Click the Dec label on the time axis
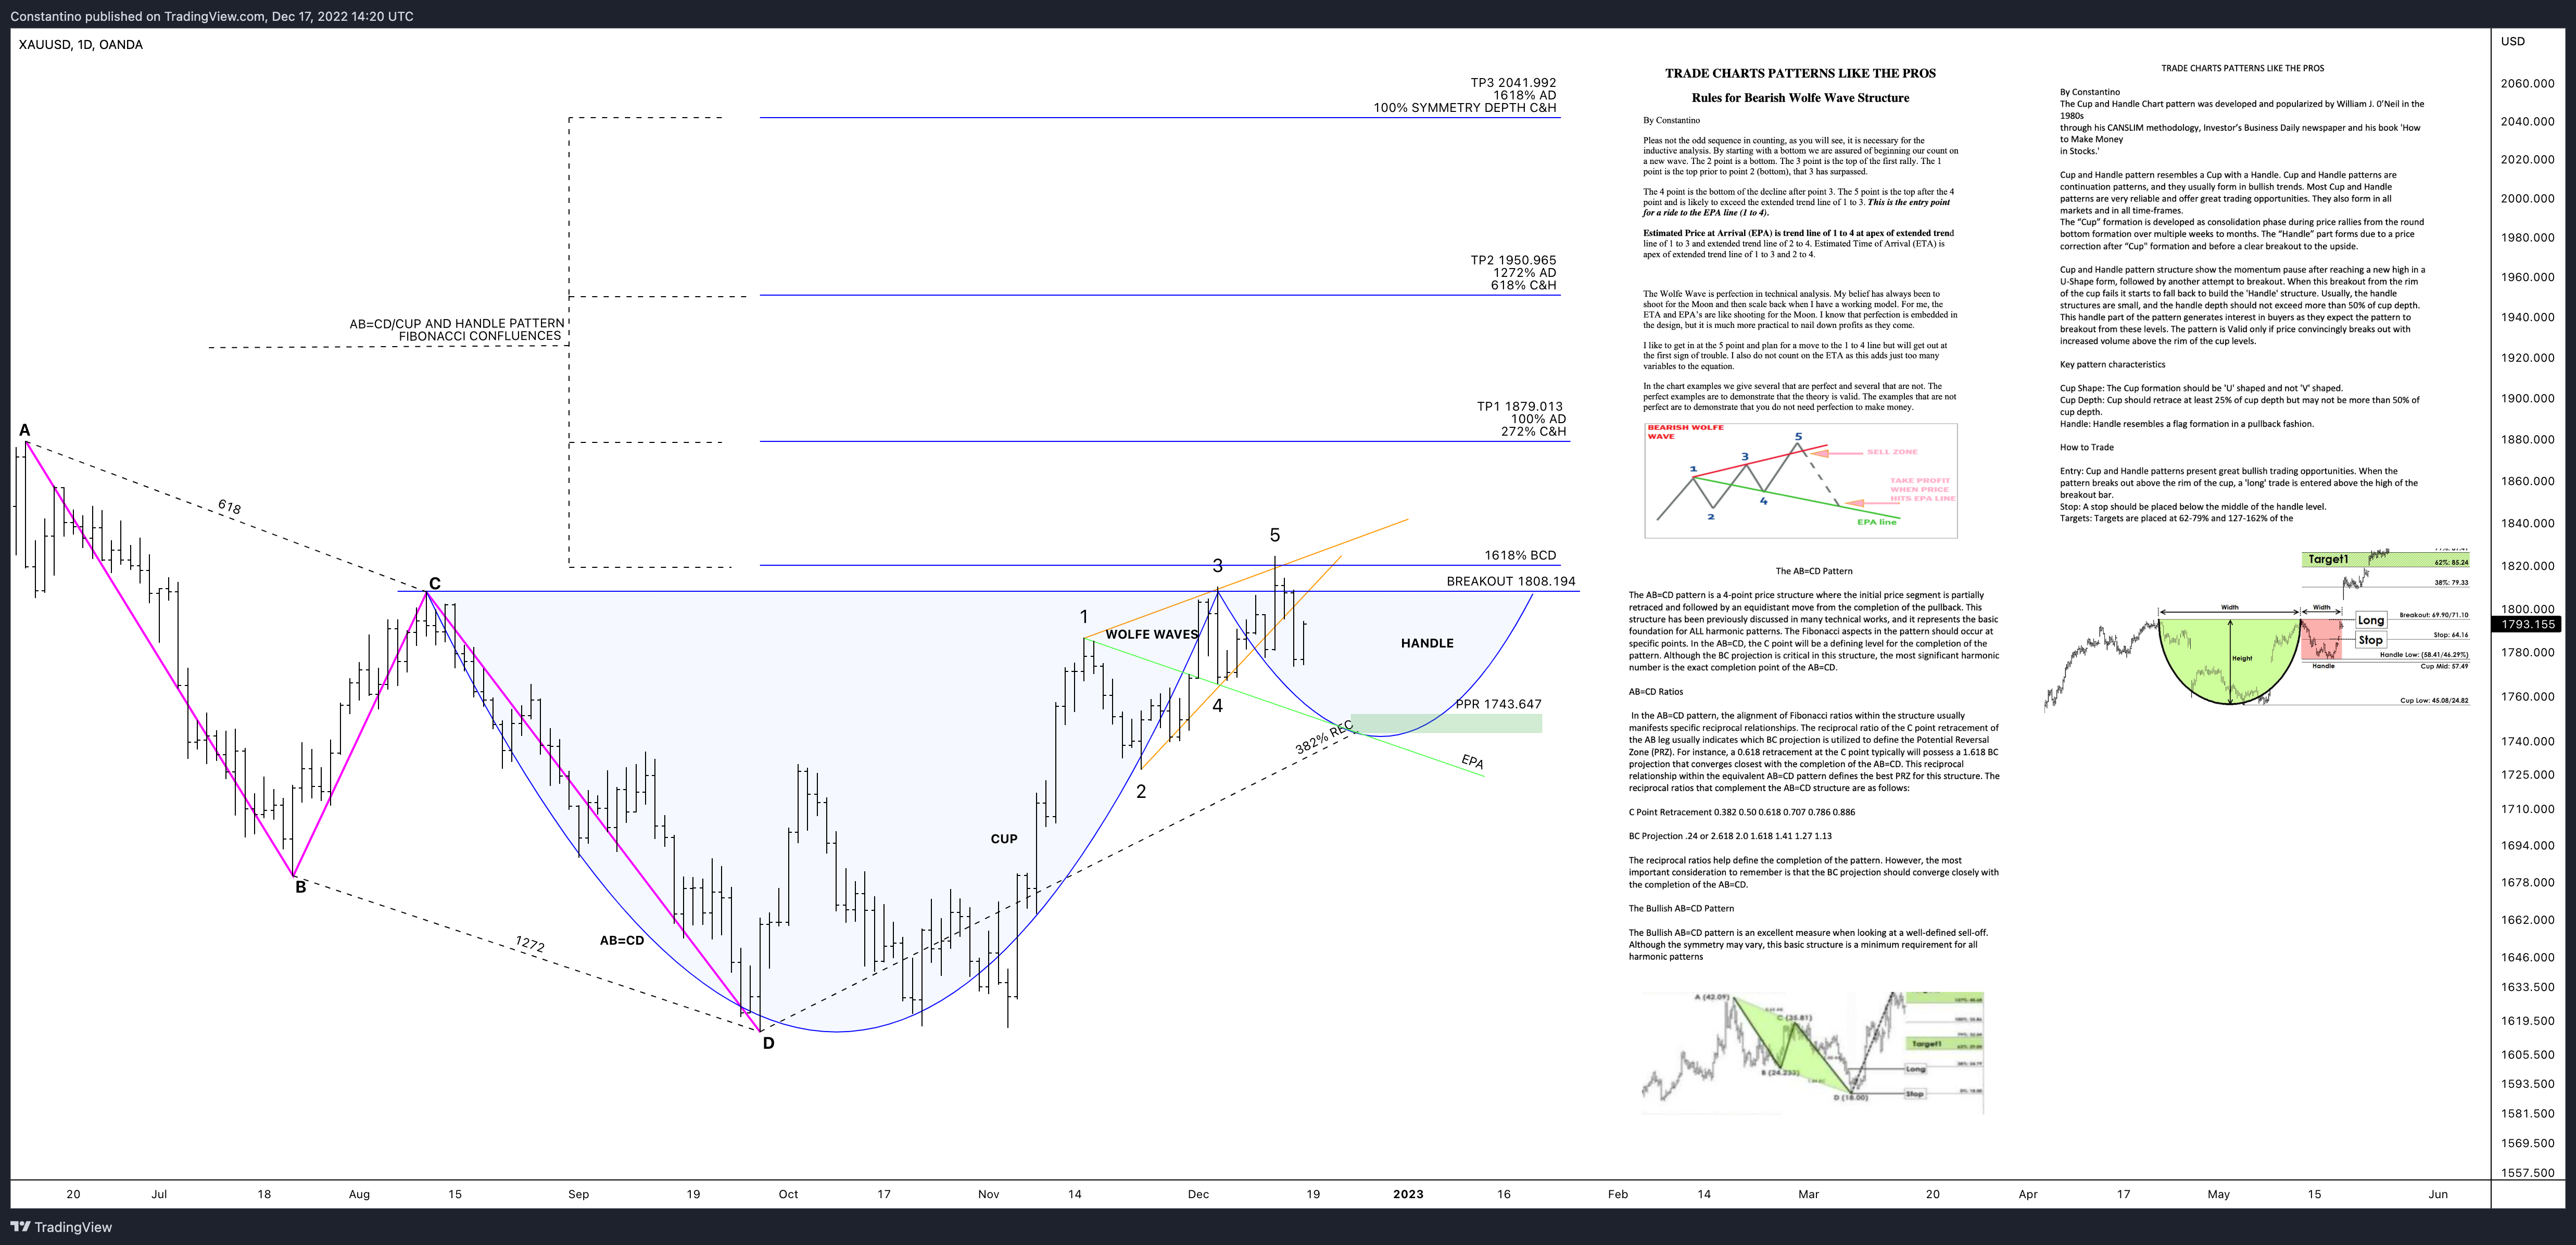 tap(1198, 1194)
